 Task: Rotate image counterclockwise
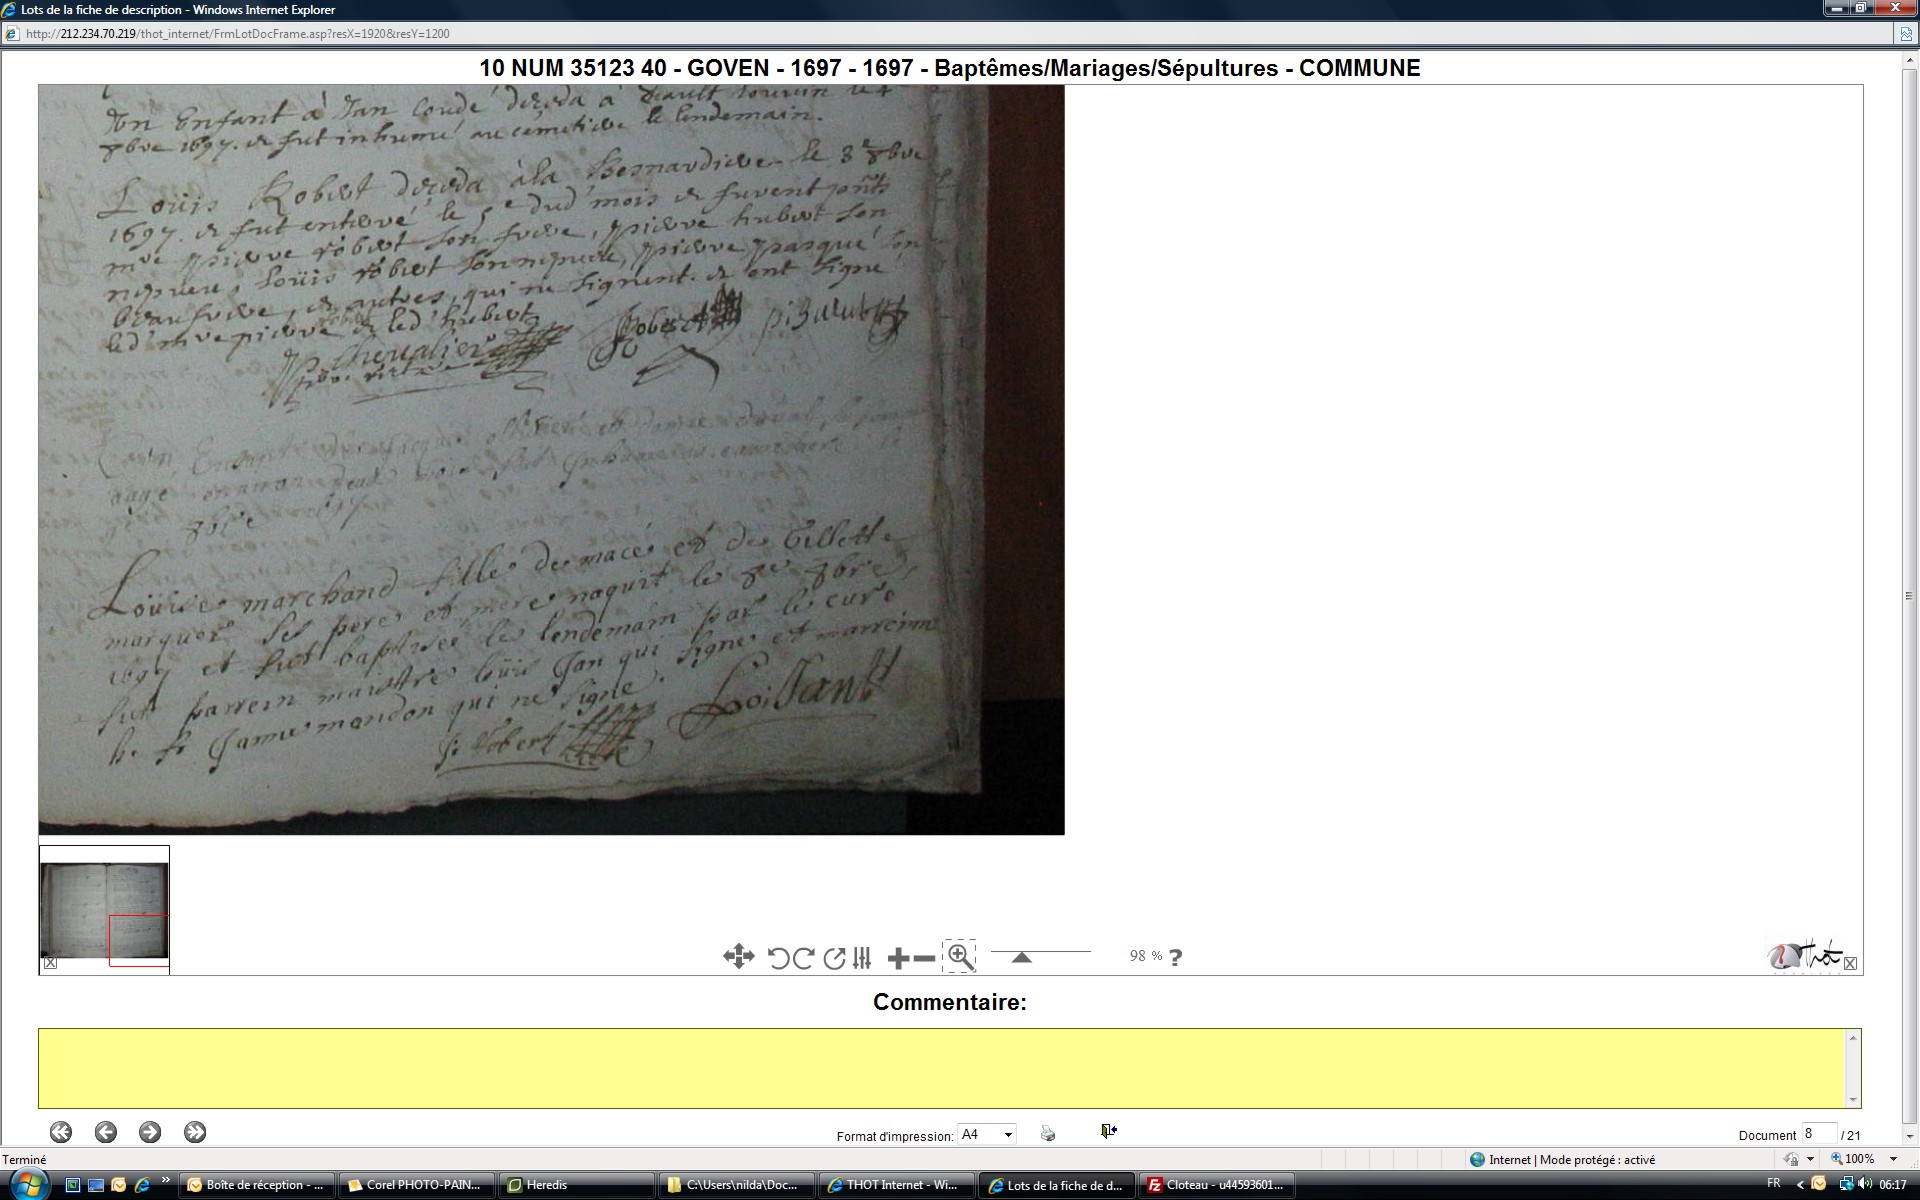(x=778, y=958)
